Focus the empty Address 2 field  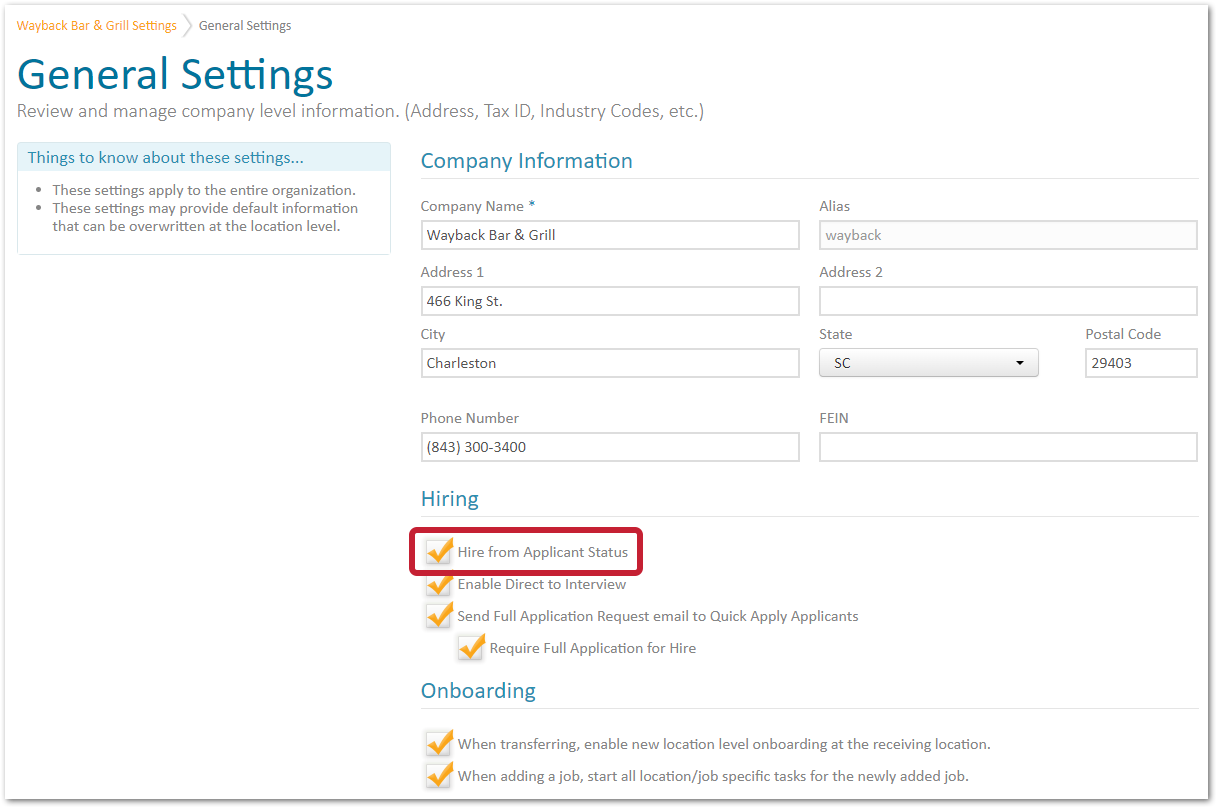point(1007,300)
